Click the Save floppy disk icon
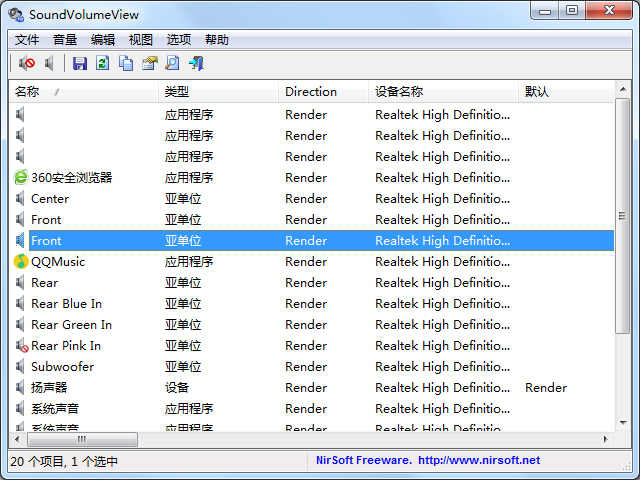The image size is (640, 480). pos(80,63)
